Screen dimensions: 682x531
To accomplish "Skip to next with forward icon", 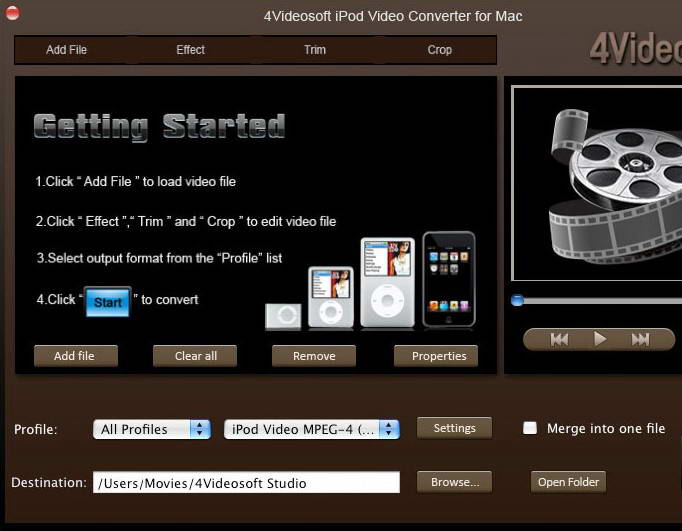I will pos(640,339).
